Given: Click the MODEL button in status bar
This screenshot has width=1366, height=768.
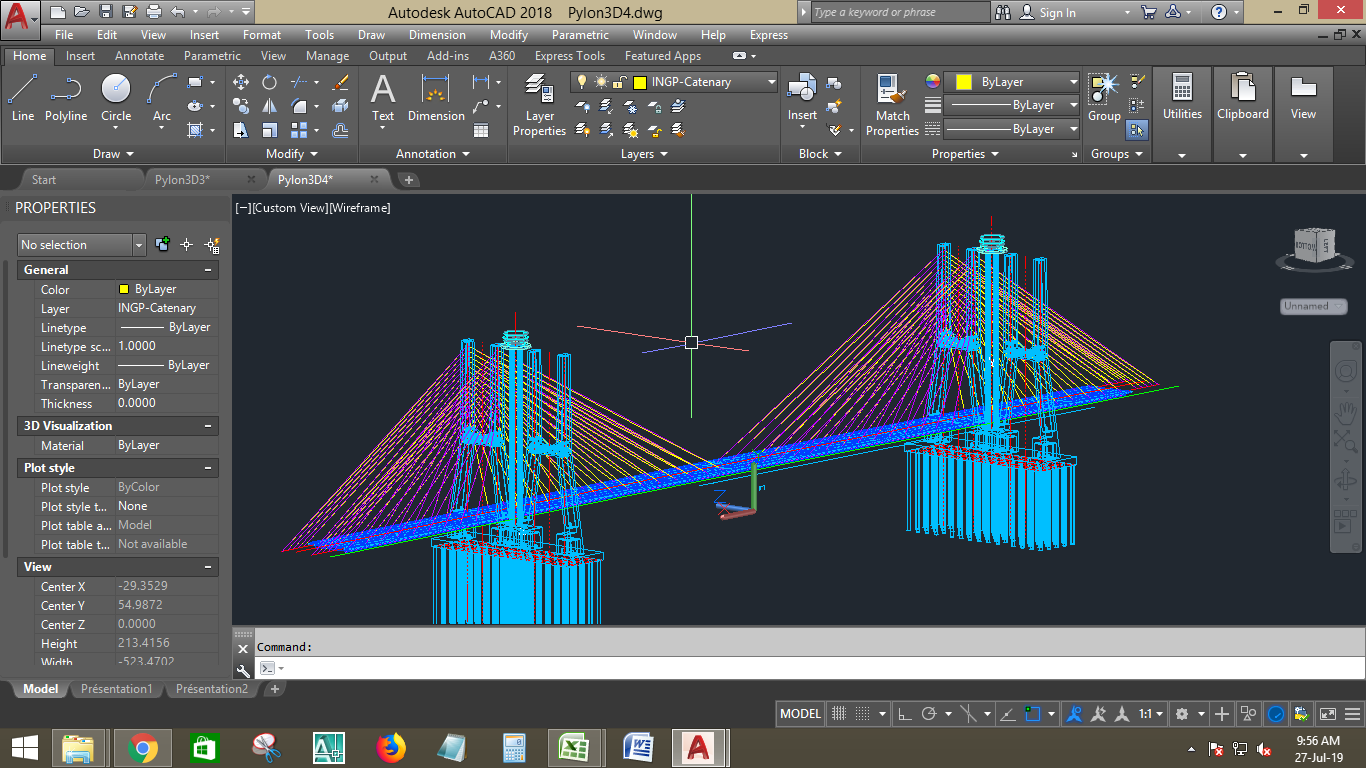Looking at the screenshot, I should pyautogui.click(x=800, y=714).
